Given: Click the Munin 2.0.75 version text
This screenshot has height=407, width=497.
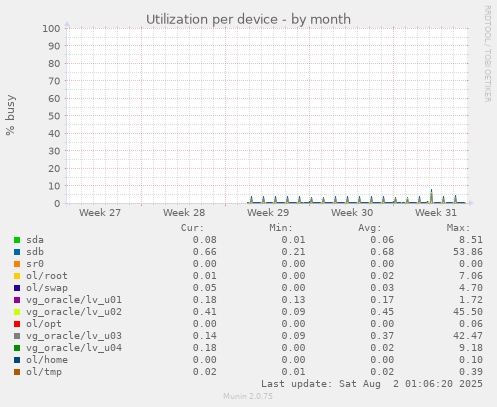Looking at the screenshot, I should [x=248, y=396].
